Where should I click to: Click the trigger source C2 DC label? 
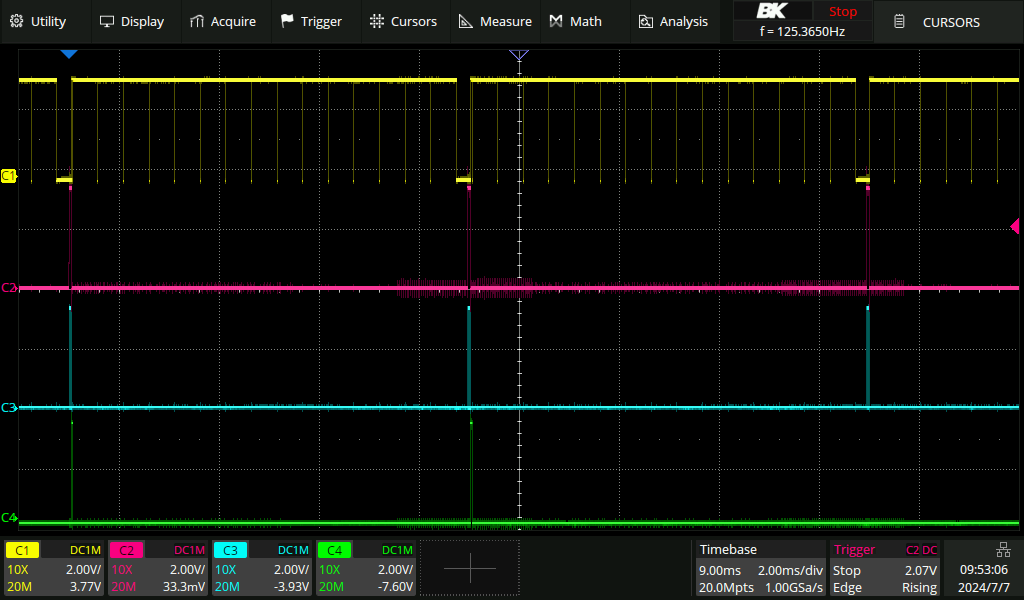click(x=921, y=550)
